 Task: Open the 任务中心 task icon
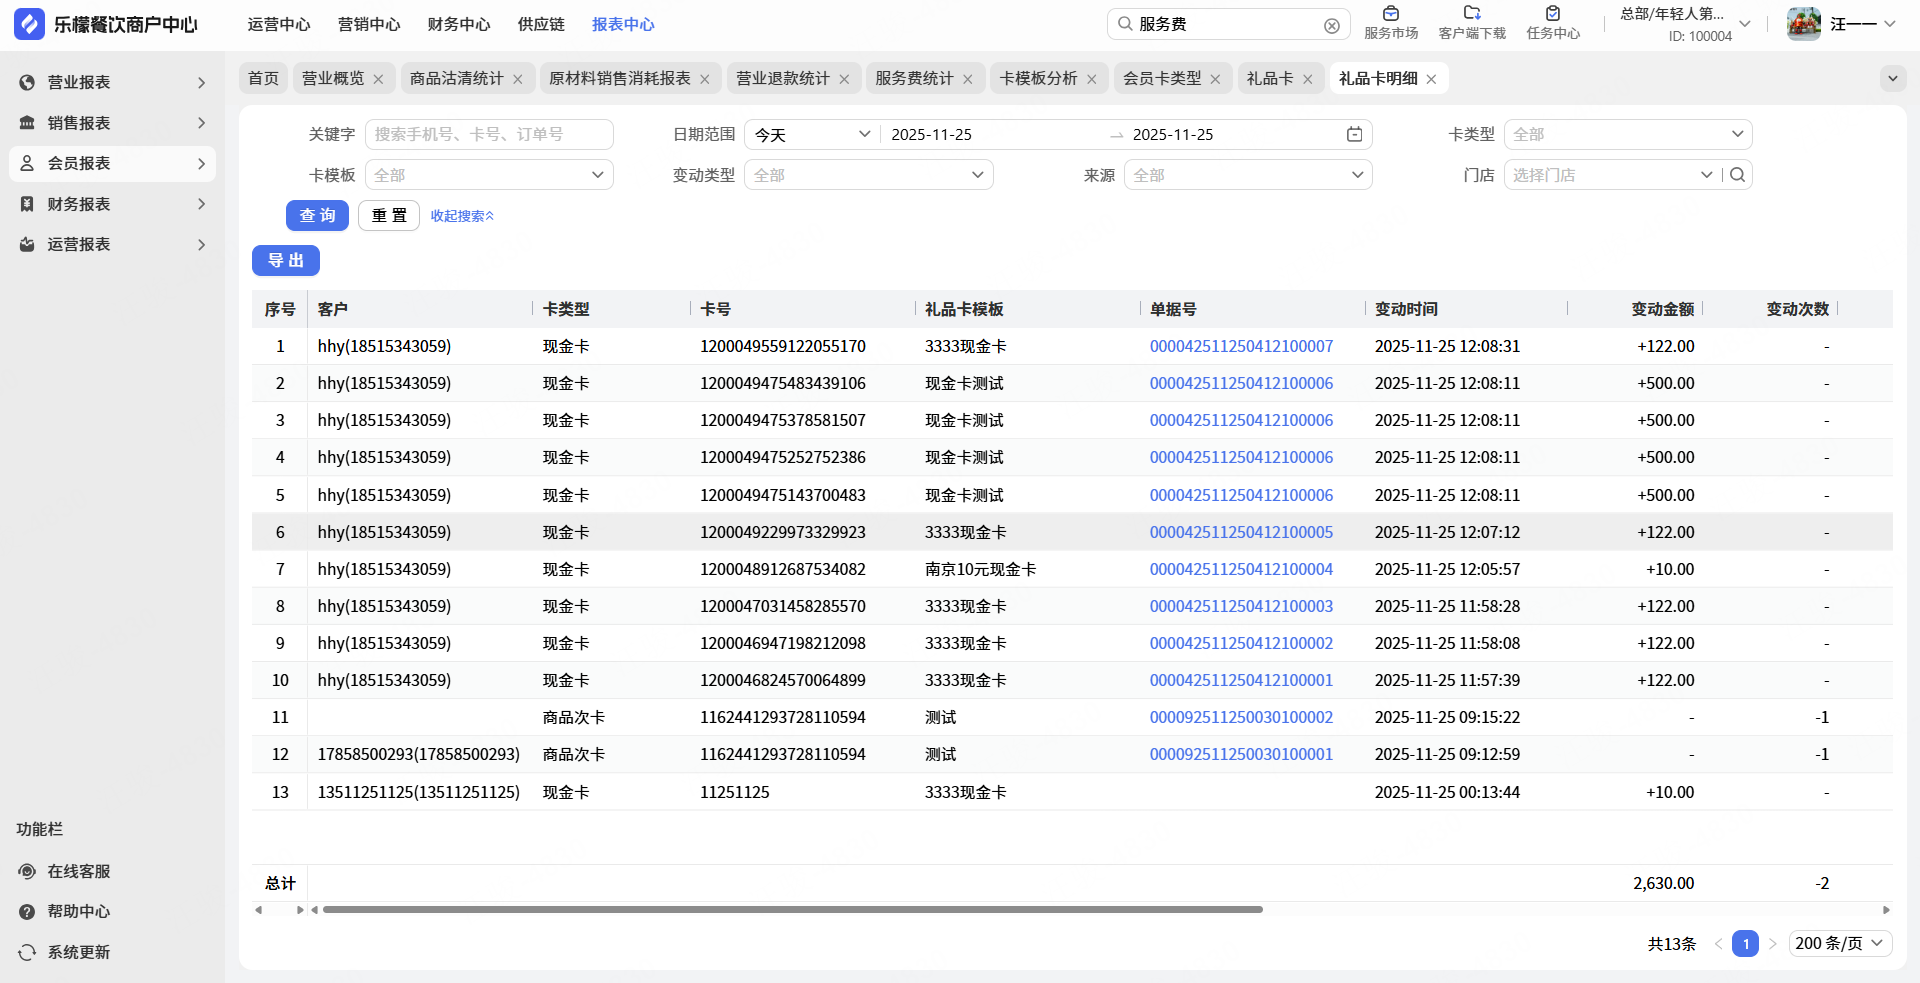coord(1552,14)
